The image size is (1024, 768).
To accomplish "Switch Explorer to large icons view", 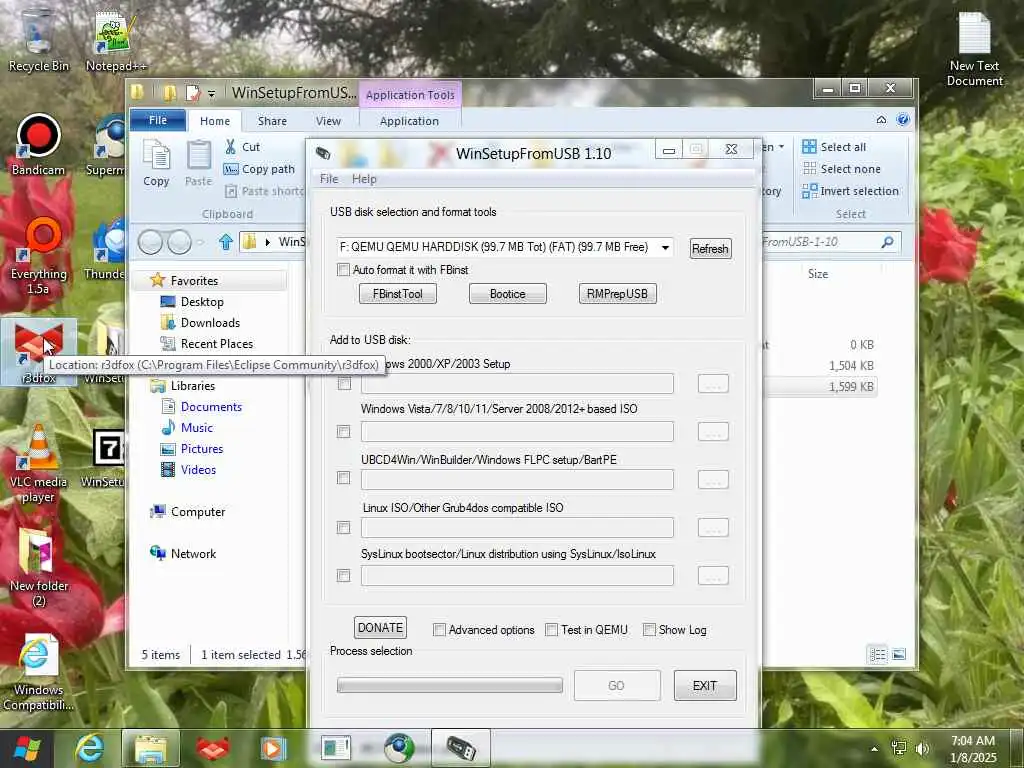I will coord(899,654).
